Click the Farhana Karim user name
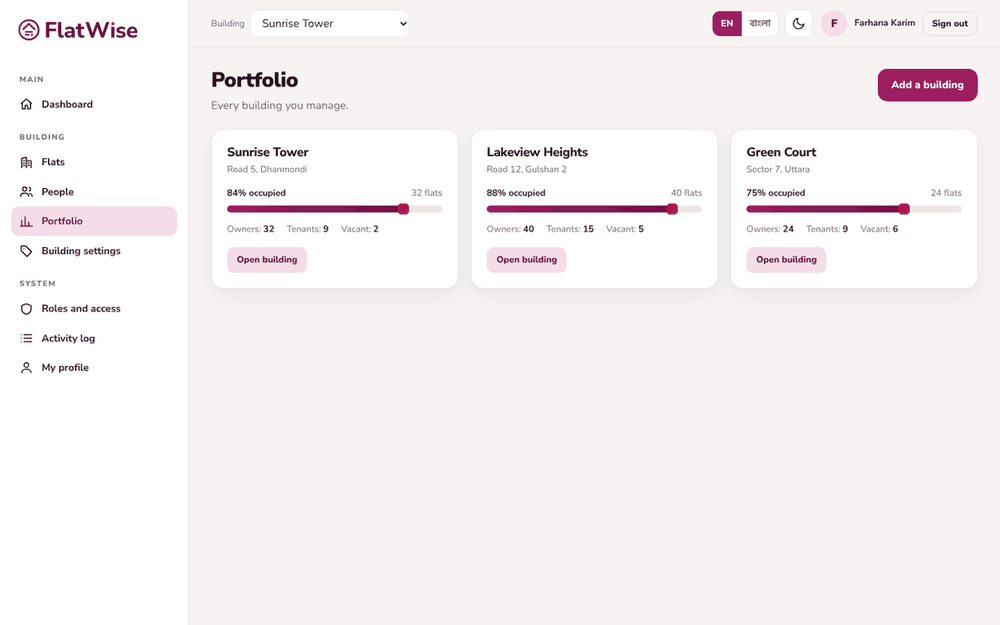 (885, 23)
